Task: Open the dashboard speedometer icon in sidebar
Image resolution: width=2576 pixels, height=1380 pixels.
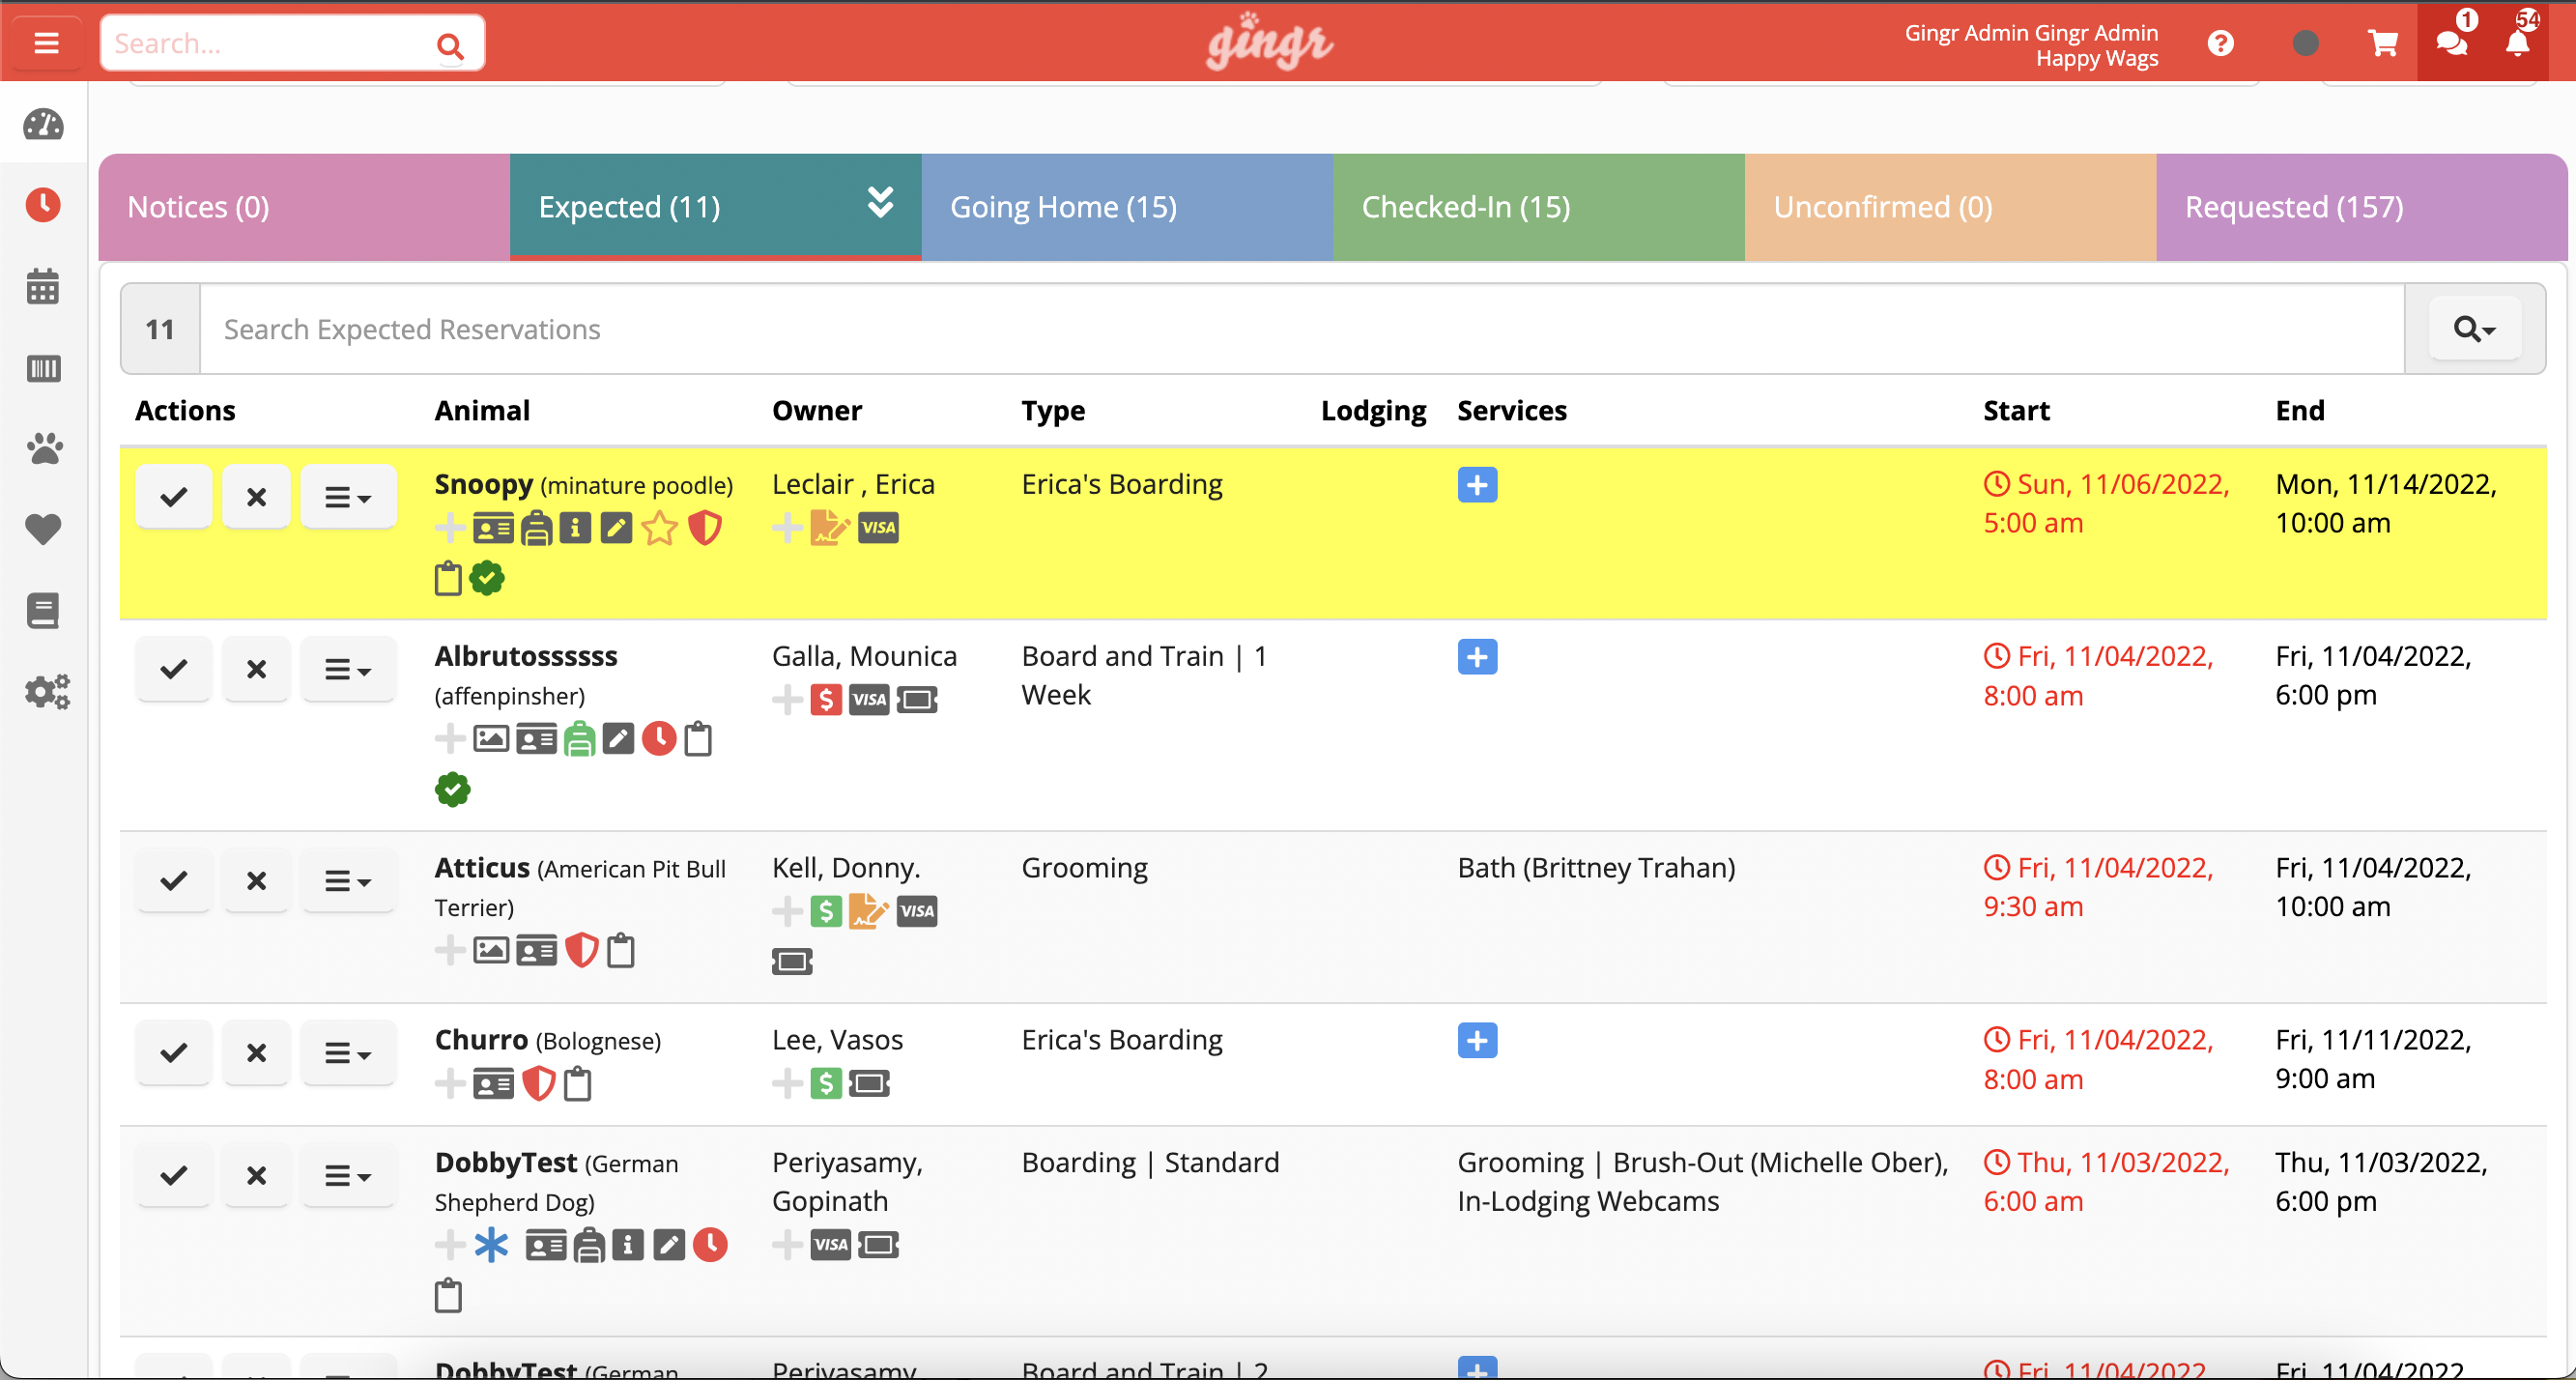Action: 43,125
